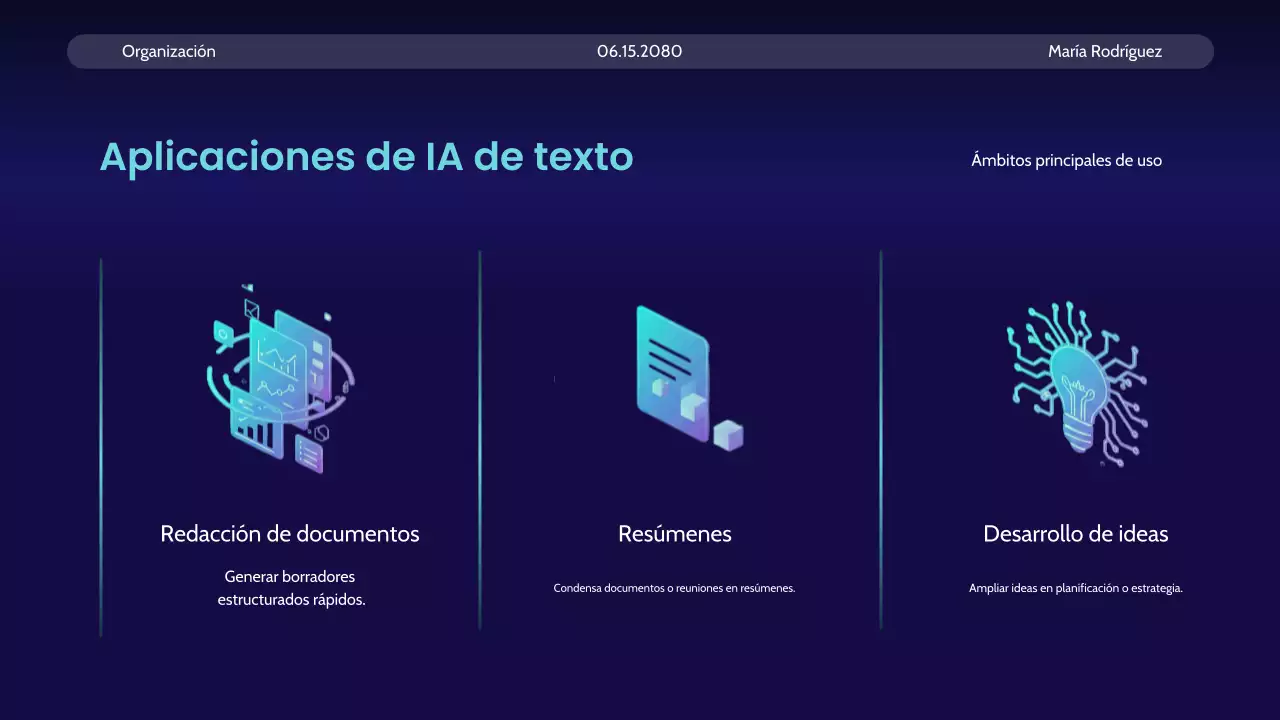Select the María Rodríguez name in the header
The height and width of the screenshot is (720, 1280).
click(1104, 51)
